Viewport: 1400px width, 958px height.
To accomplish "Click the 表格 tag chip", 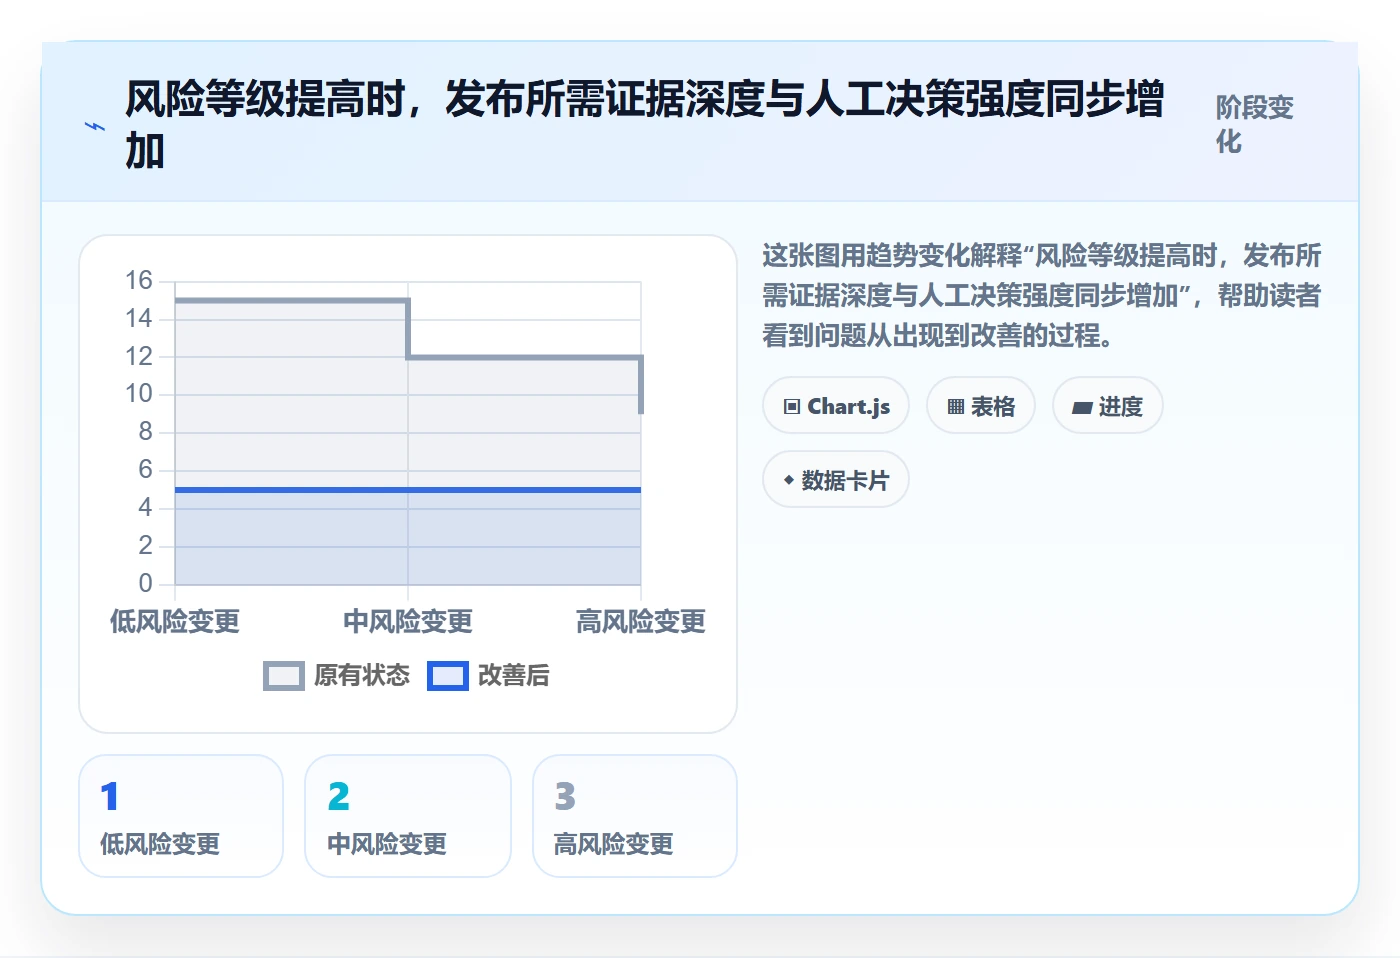I will [981, 406].
